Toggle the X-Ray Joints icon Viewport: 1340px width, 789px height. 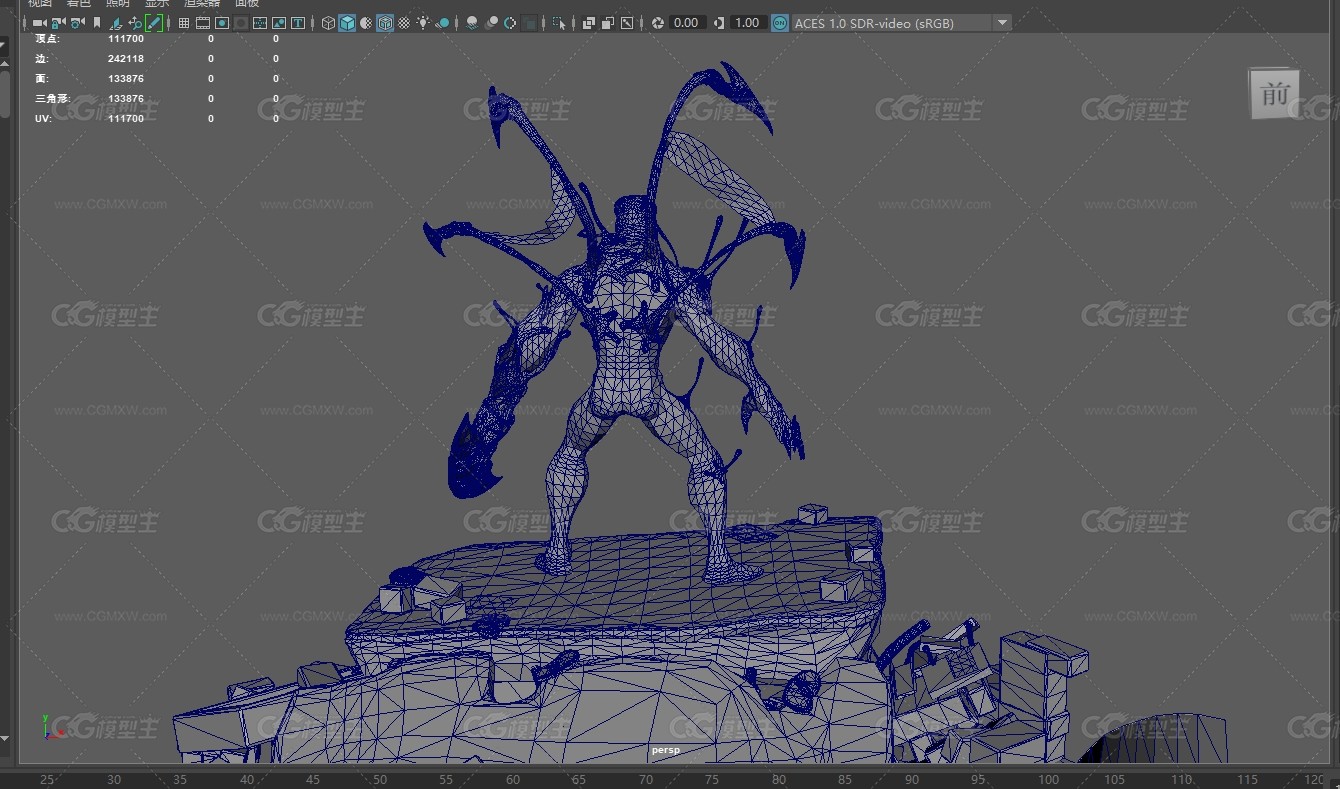[627, 23]
